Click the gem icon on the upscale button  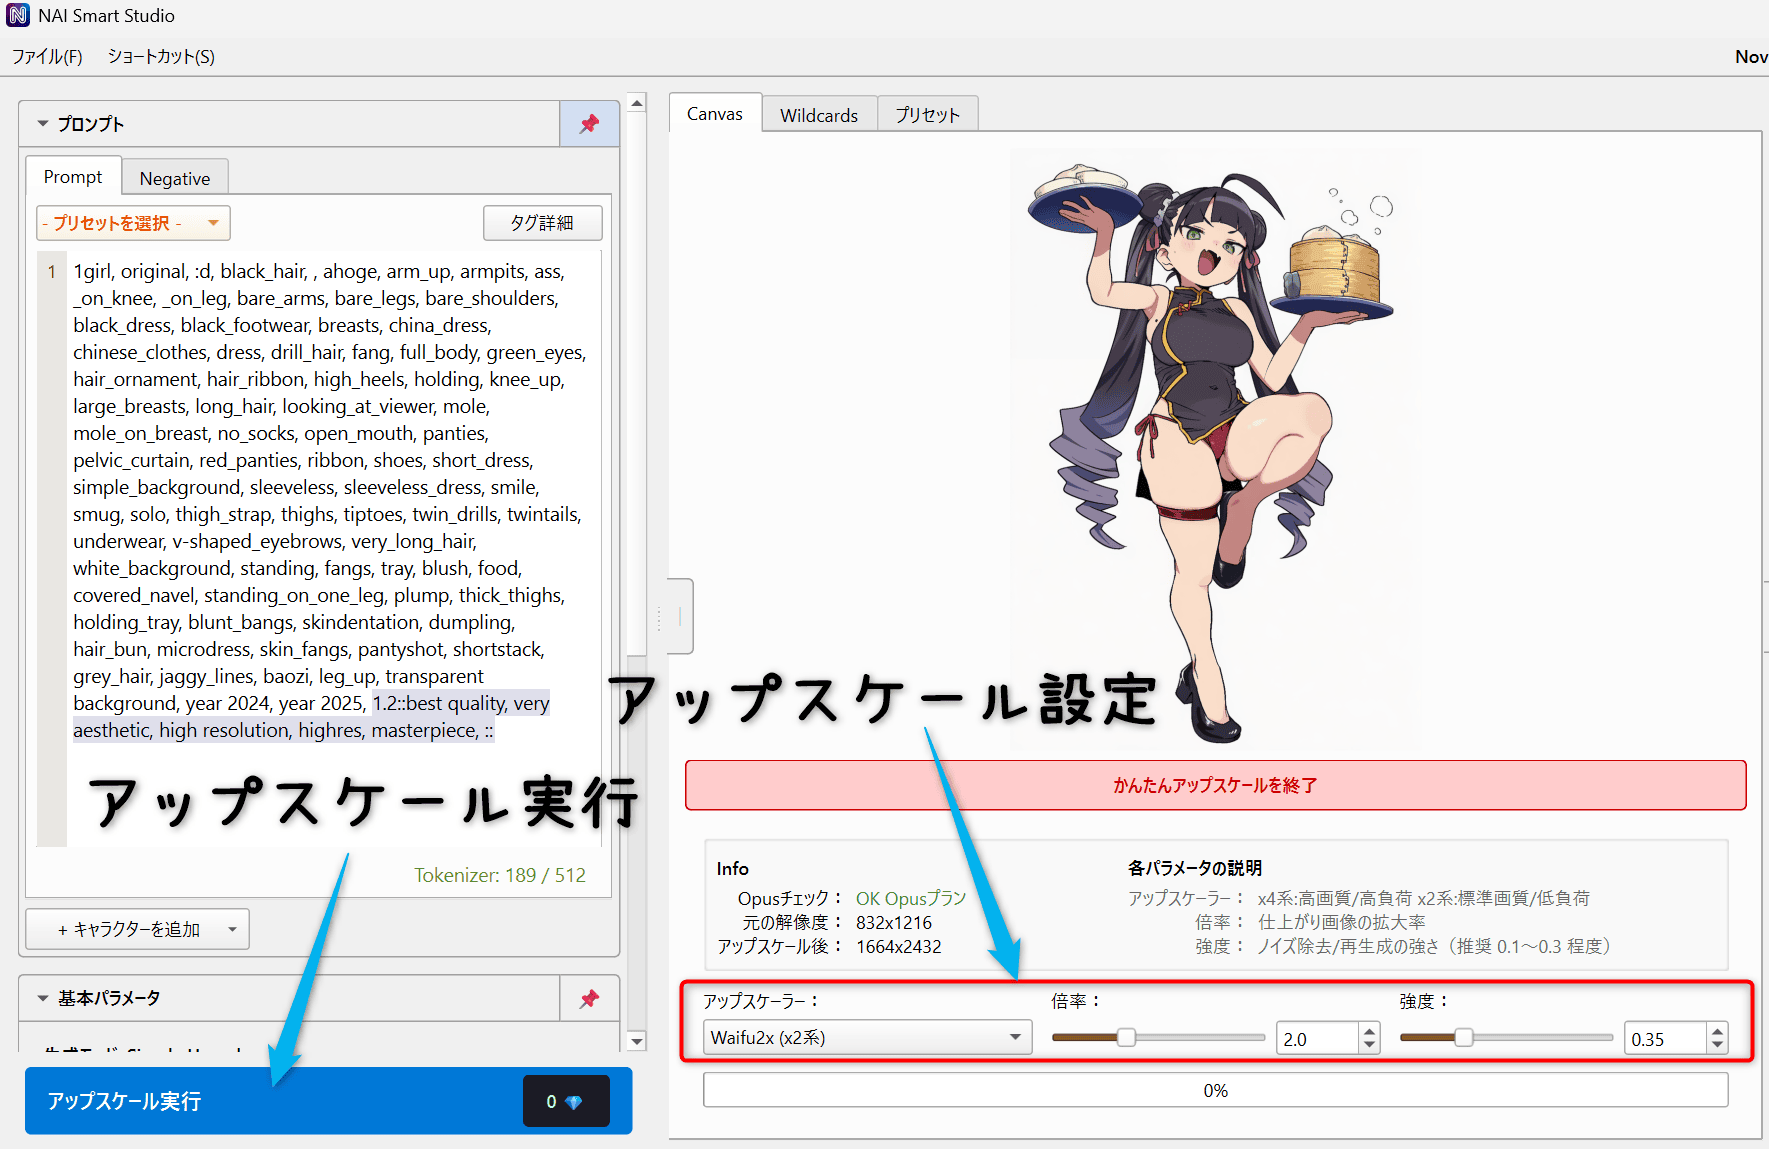575,1101
